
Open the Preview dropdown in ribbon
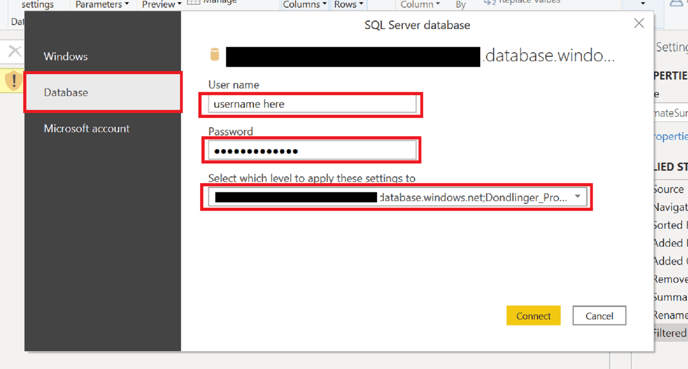[x=161, y=5]
